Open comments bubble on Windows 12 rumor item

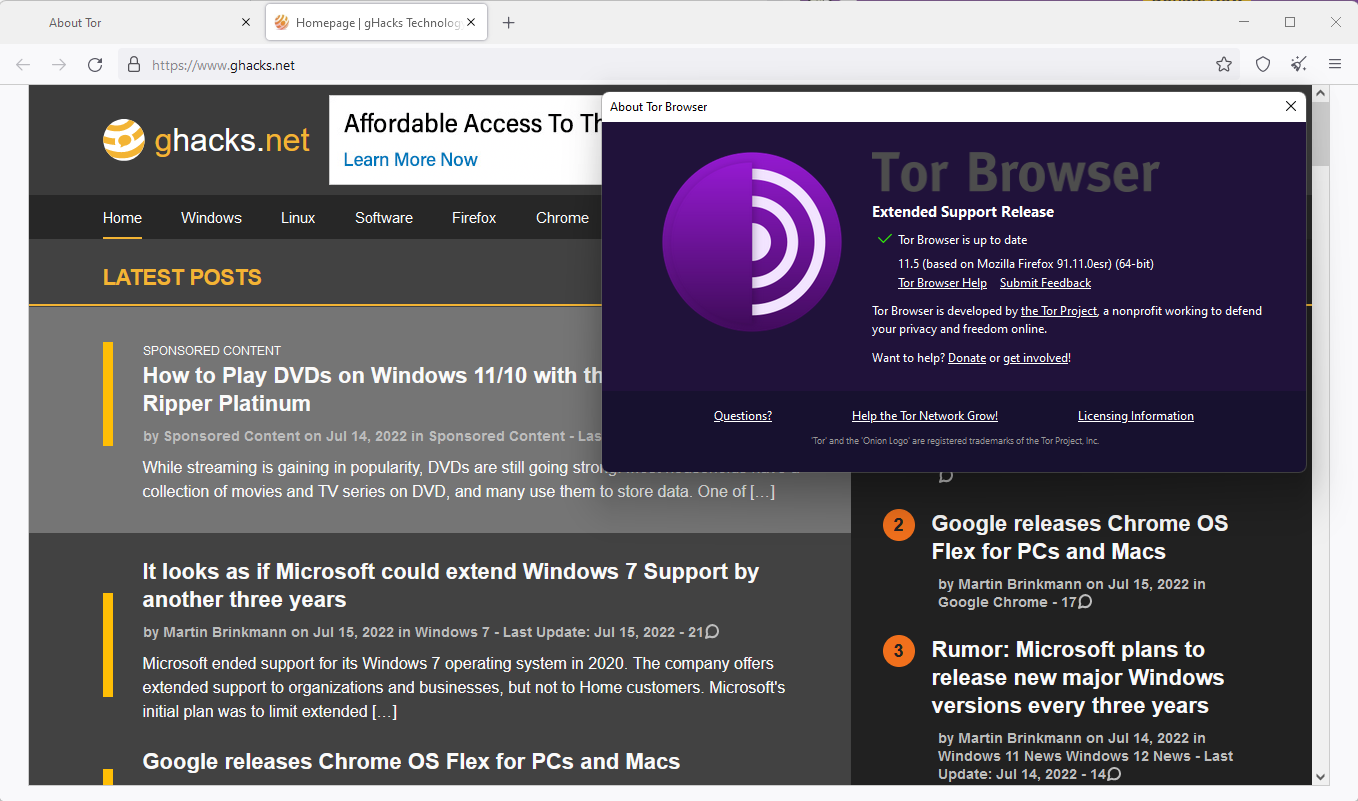click(x=1114, y=774)
